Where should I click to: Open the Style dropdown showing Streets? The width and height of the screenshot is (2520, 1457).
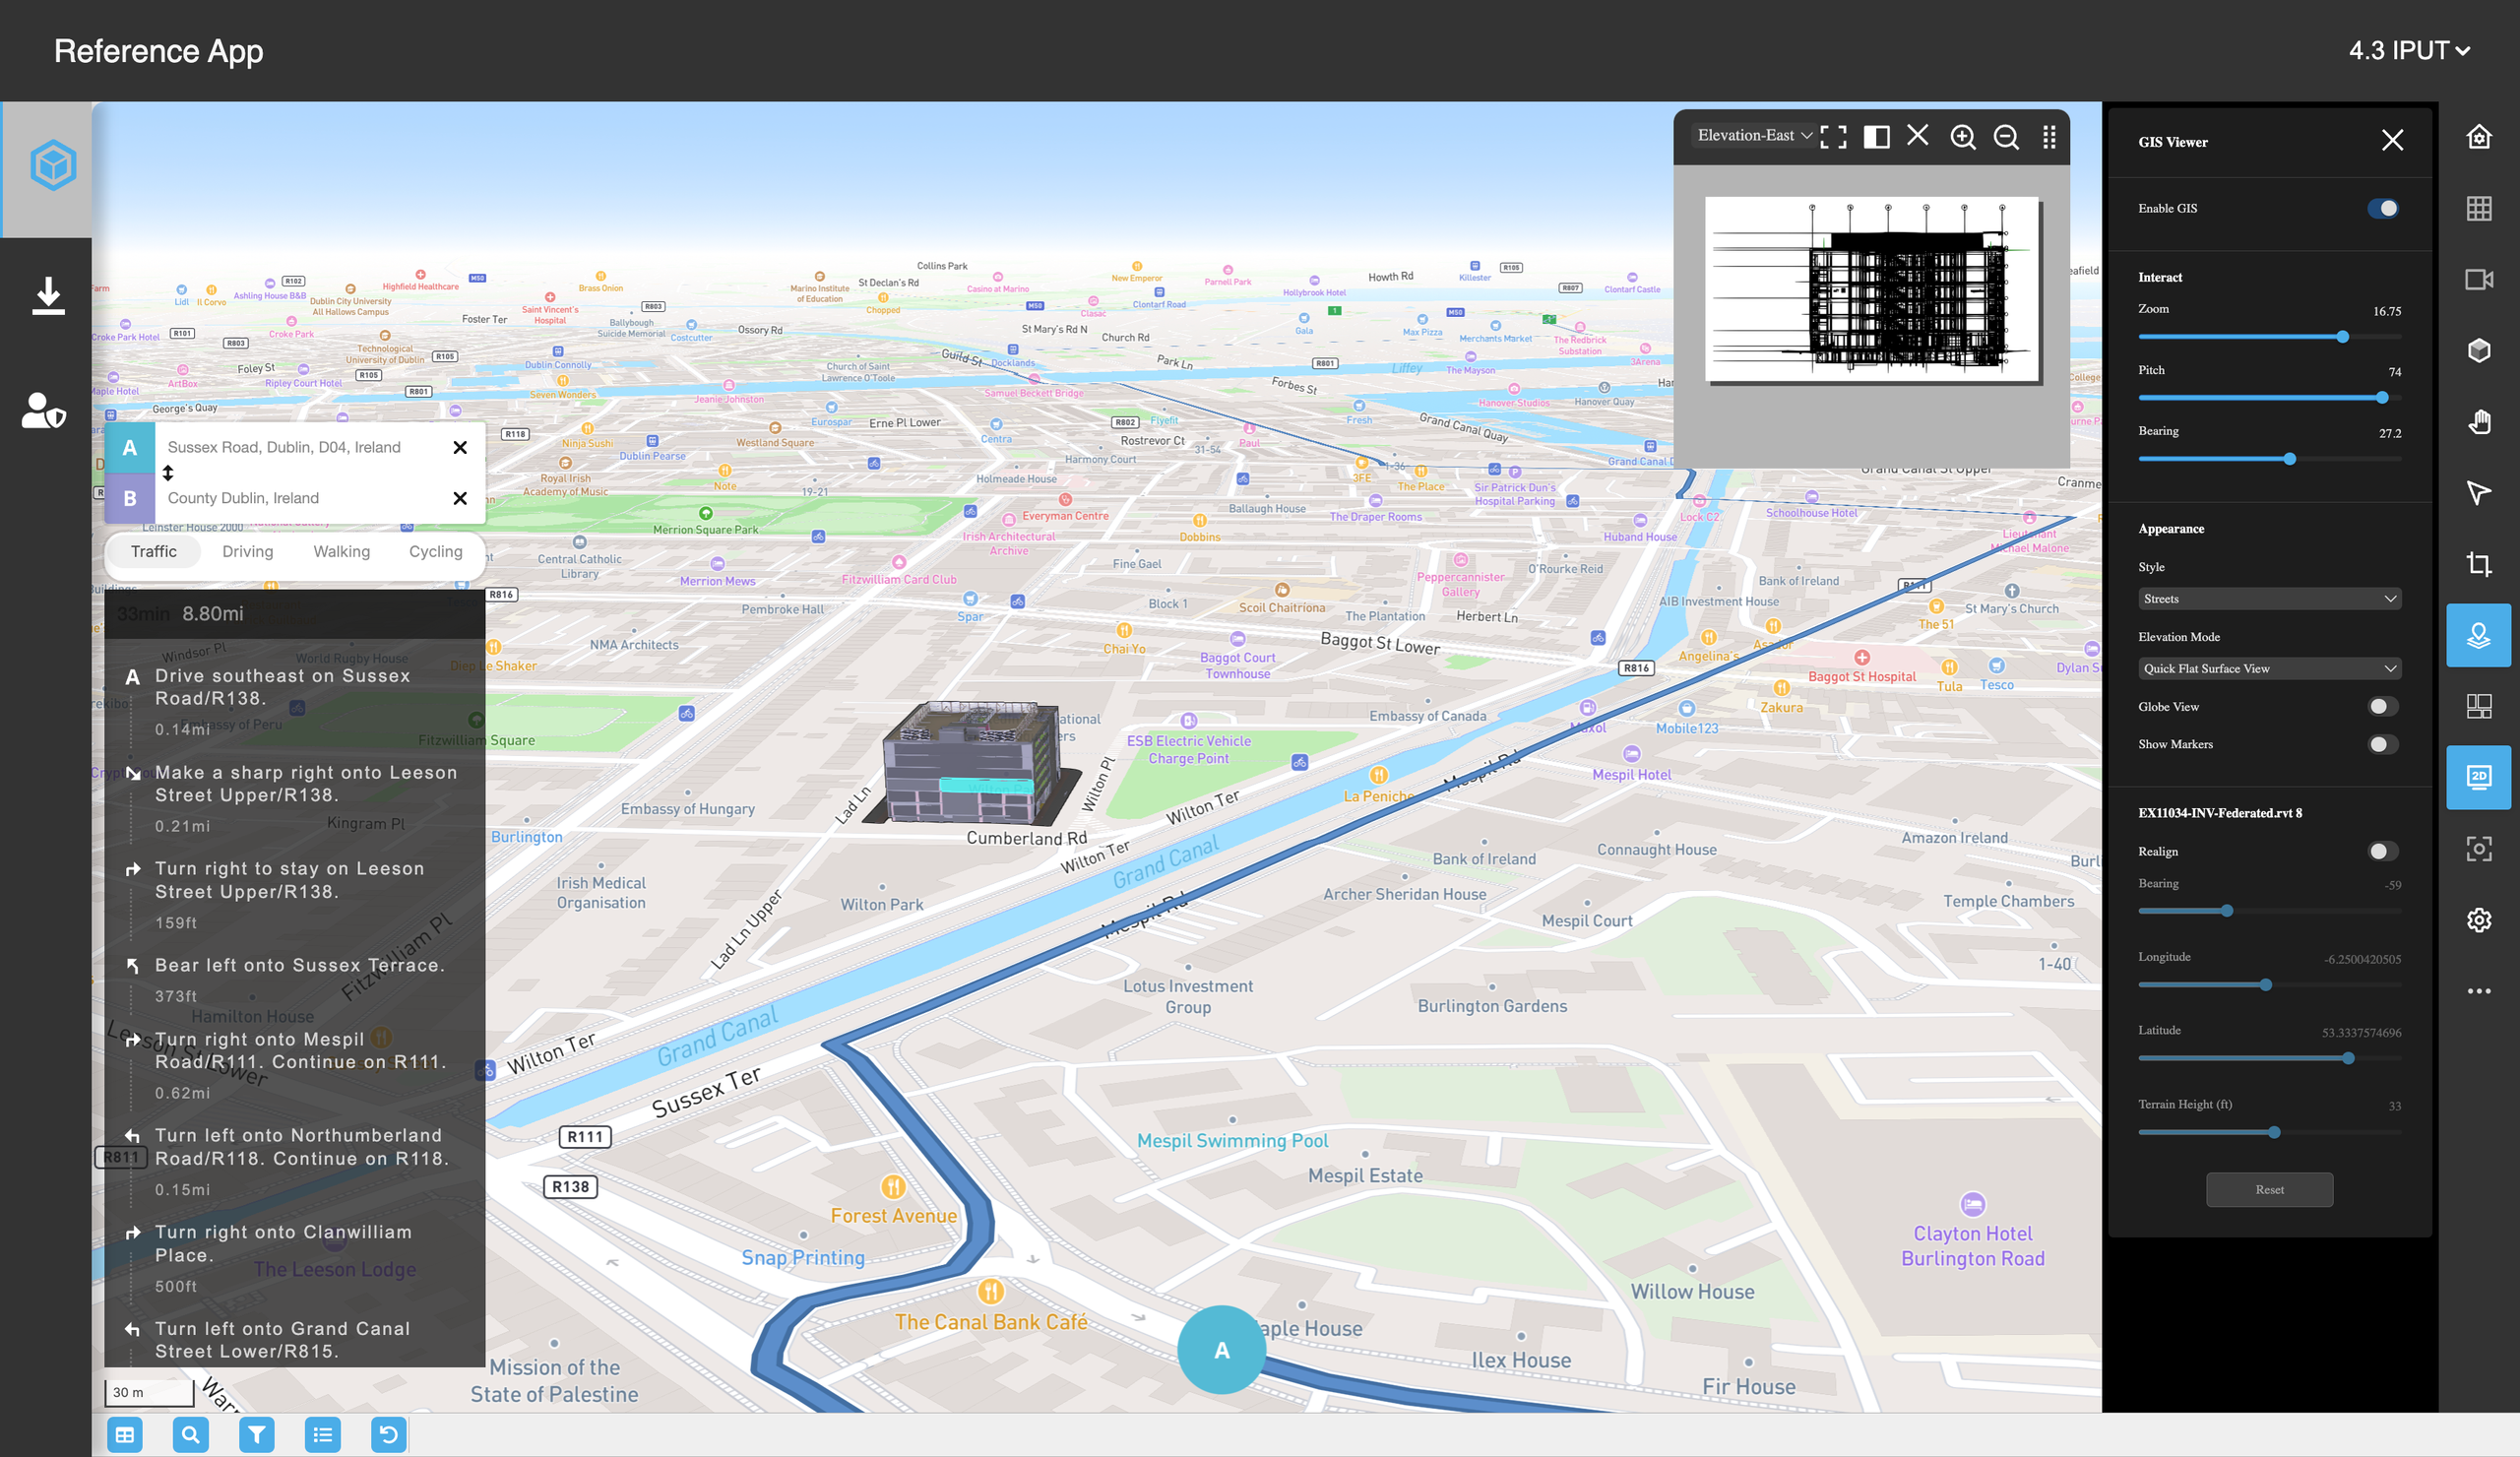pyautogui.click(x=2268, y=599)
